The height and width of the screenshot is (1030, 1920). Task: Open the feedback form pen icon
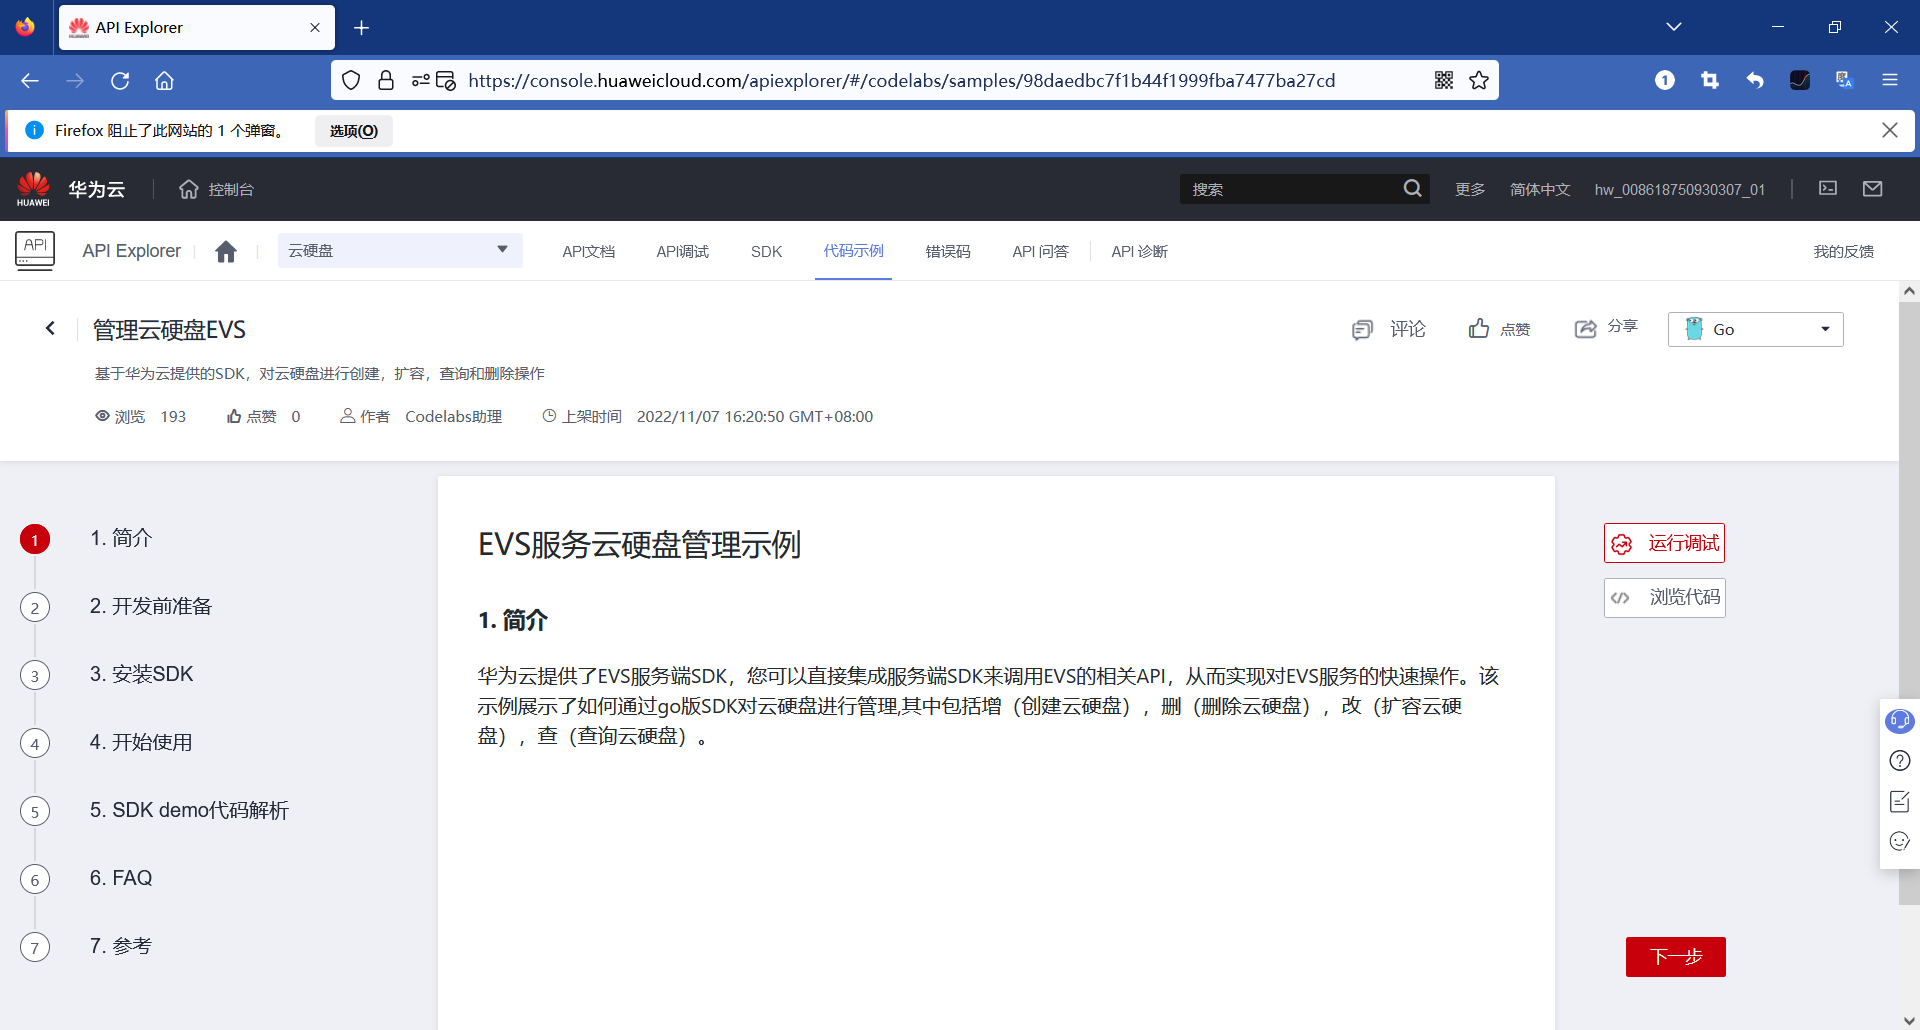click(x=1899, y=801)
